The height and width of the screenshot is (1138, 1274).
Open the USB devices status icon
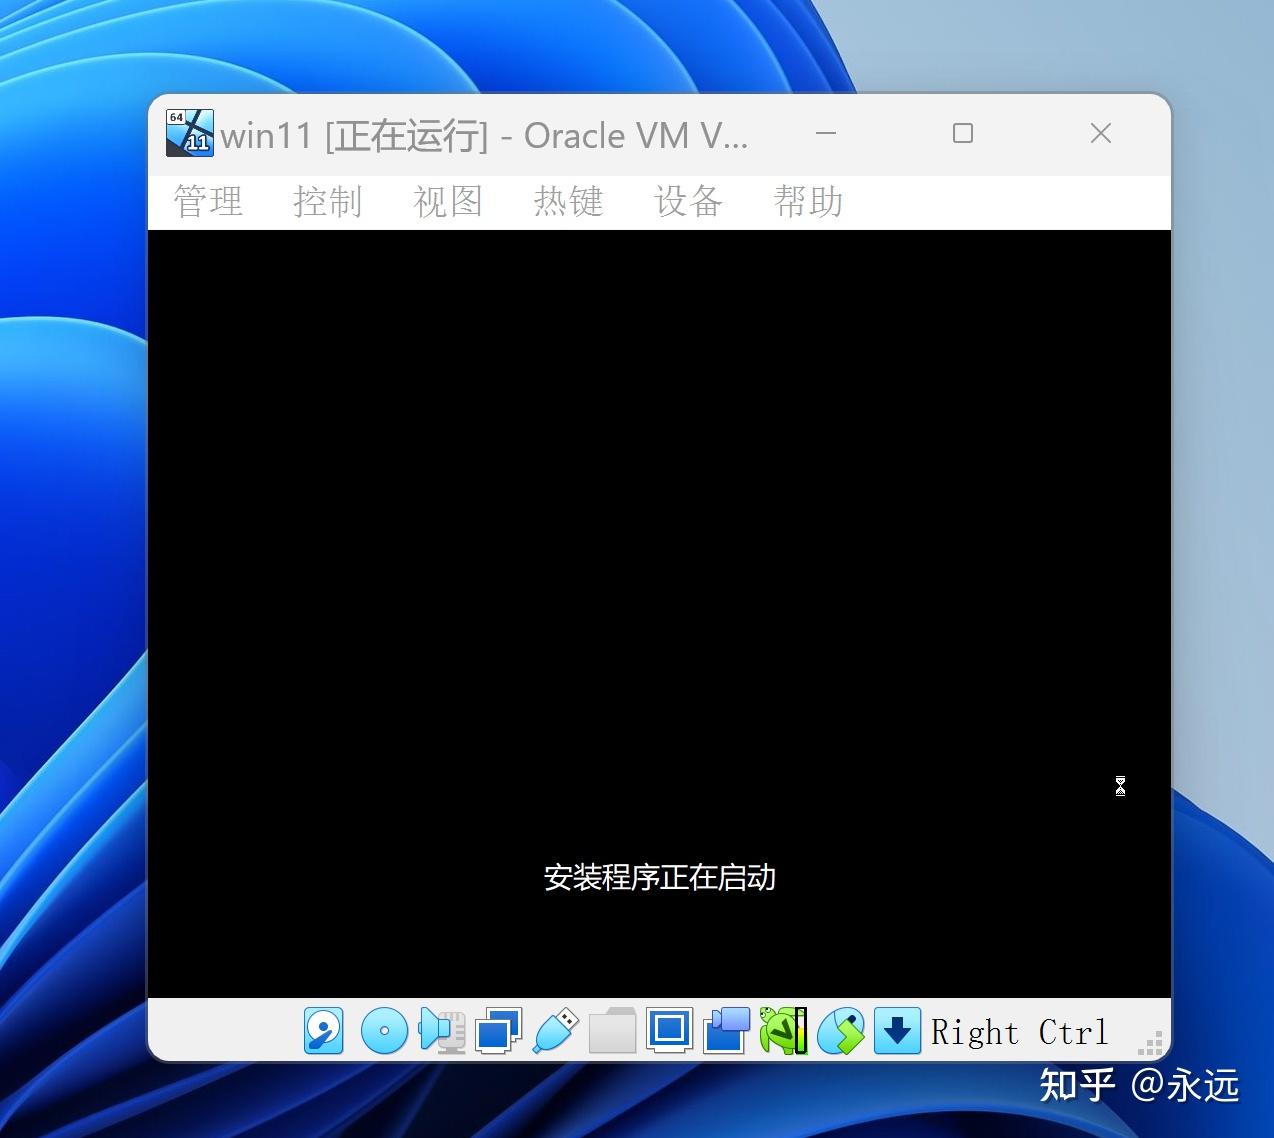(x=555, y=1030)
